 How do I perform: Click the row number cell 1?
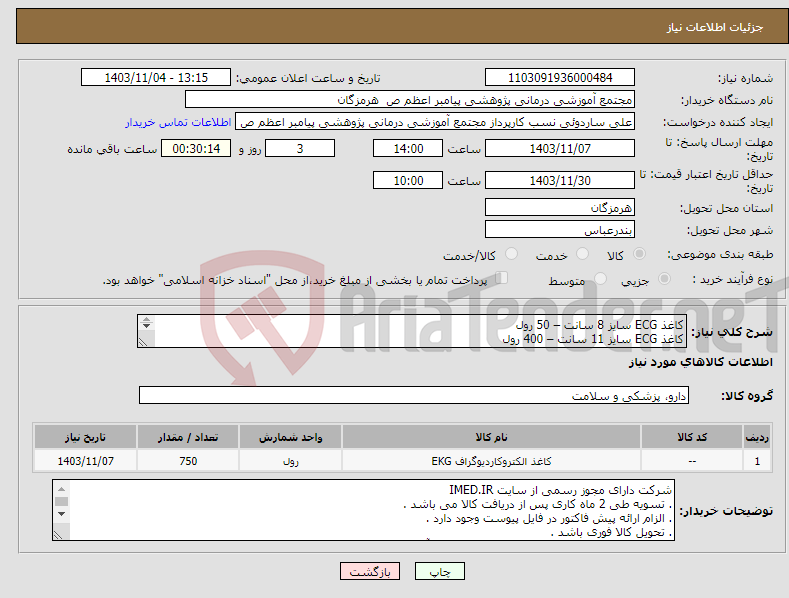pyautogui.click(x=757, y=461)
